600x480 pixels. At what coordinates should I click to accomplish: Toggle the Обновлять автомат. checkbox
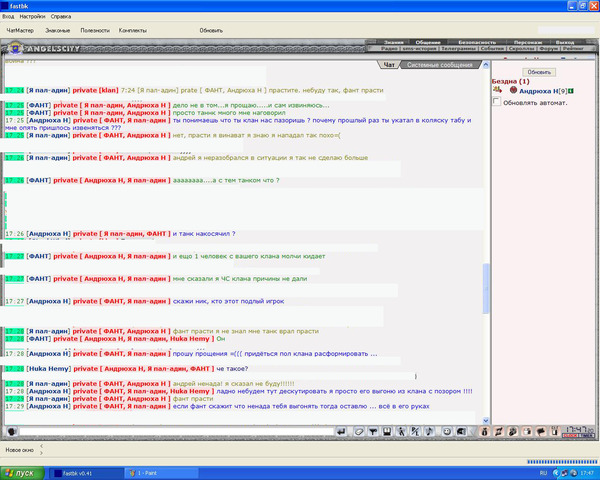pyautogui.click(x=497, y=101)
